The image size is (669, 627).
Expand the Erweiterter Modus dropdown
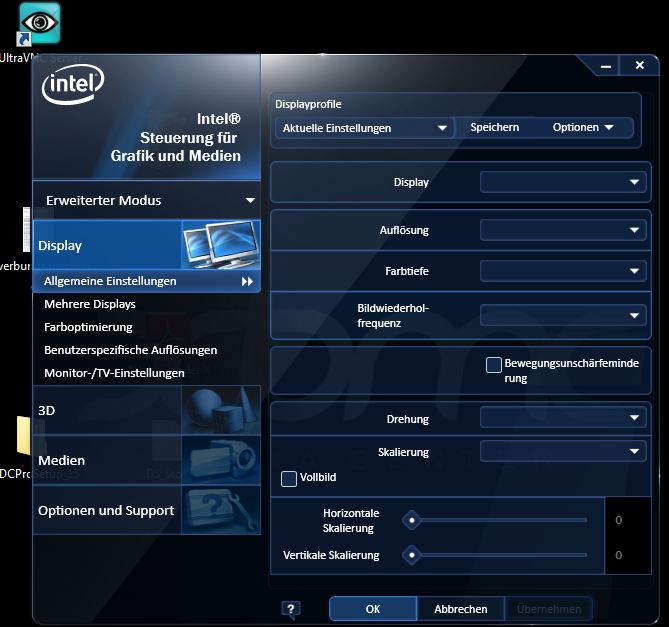point(146,200)
